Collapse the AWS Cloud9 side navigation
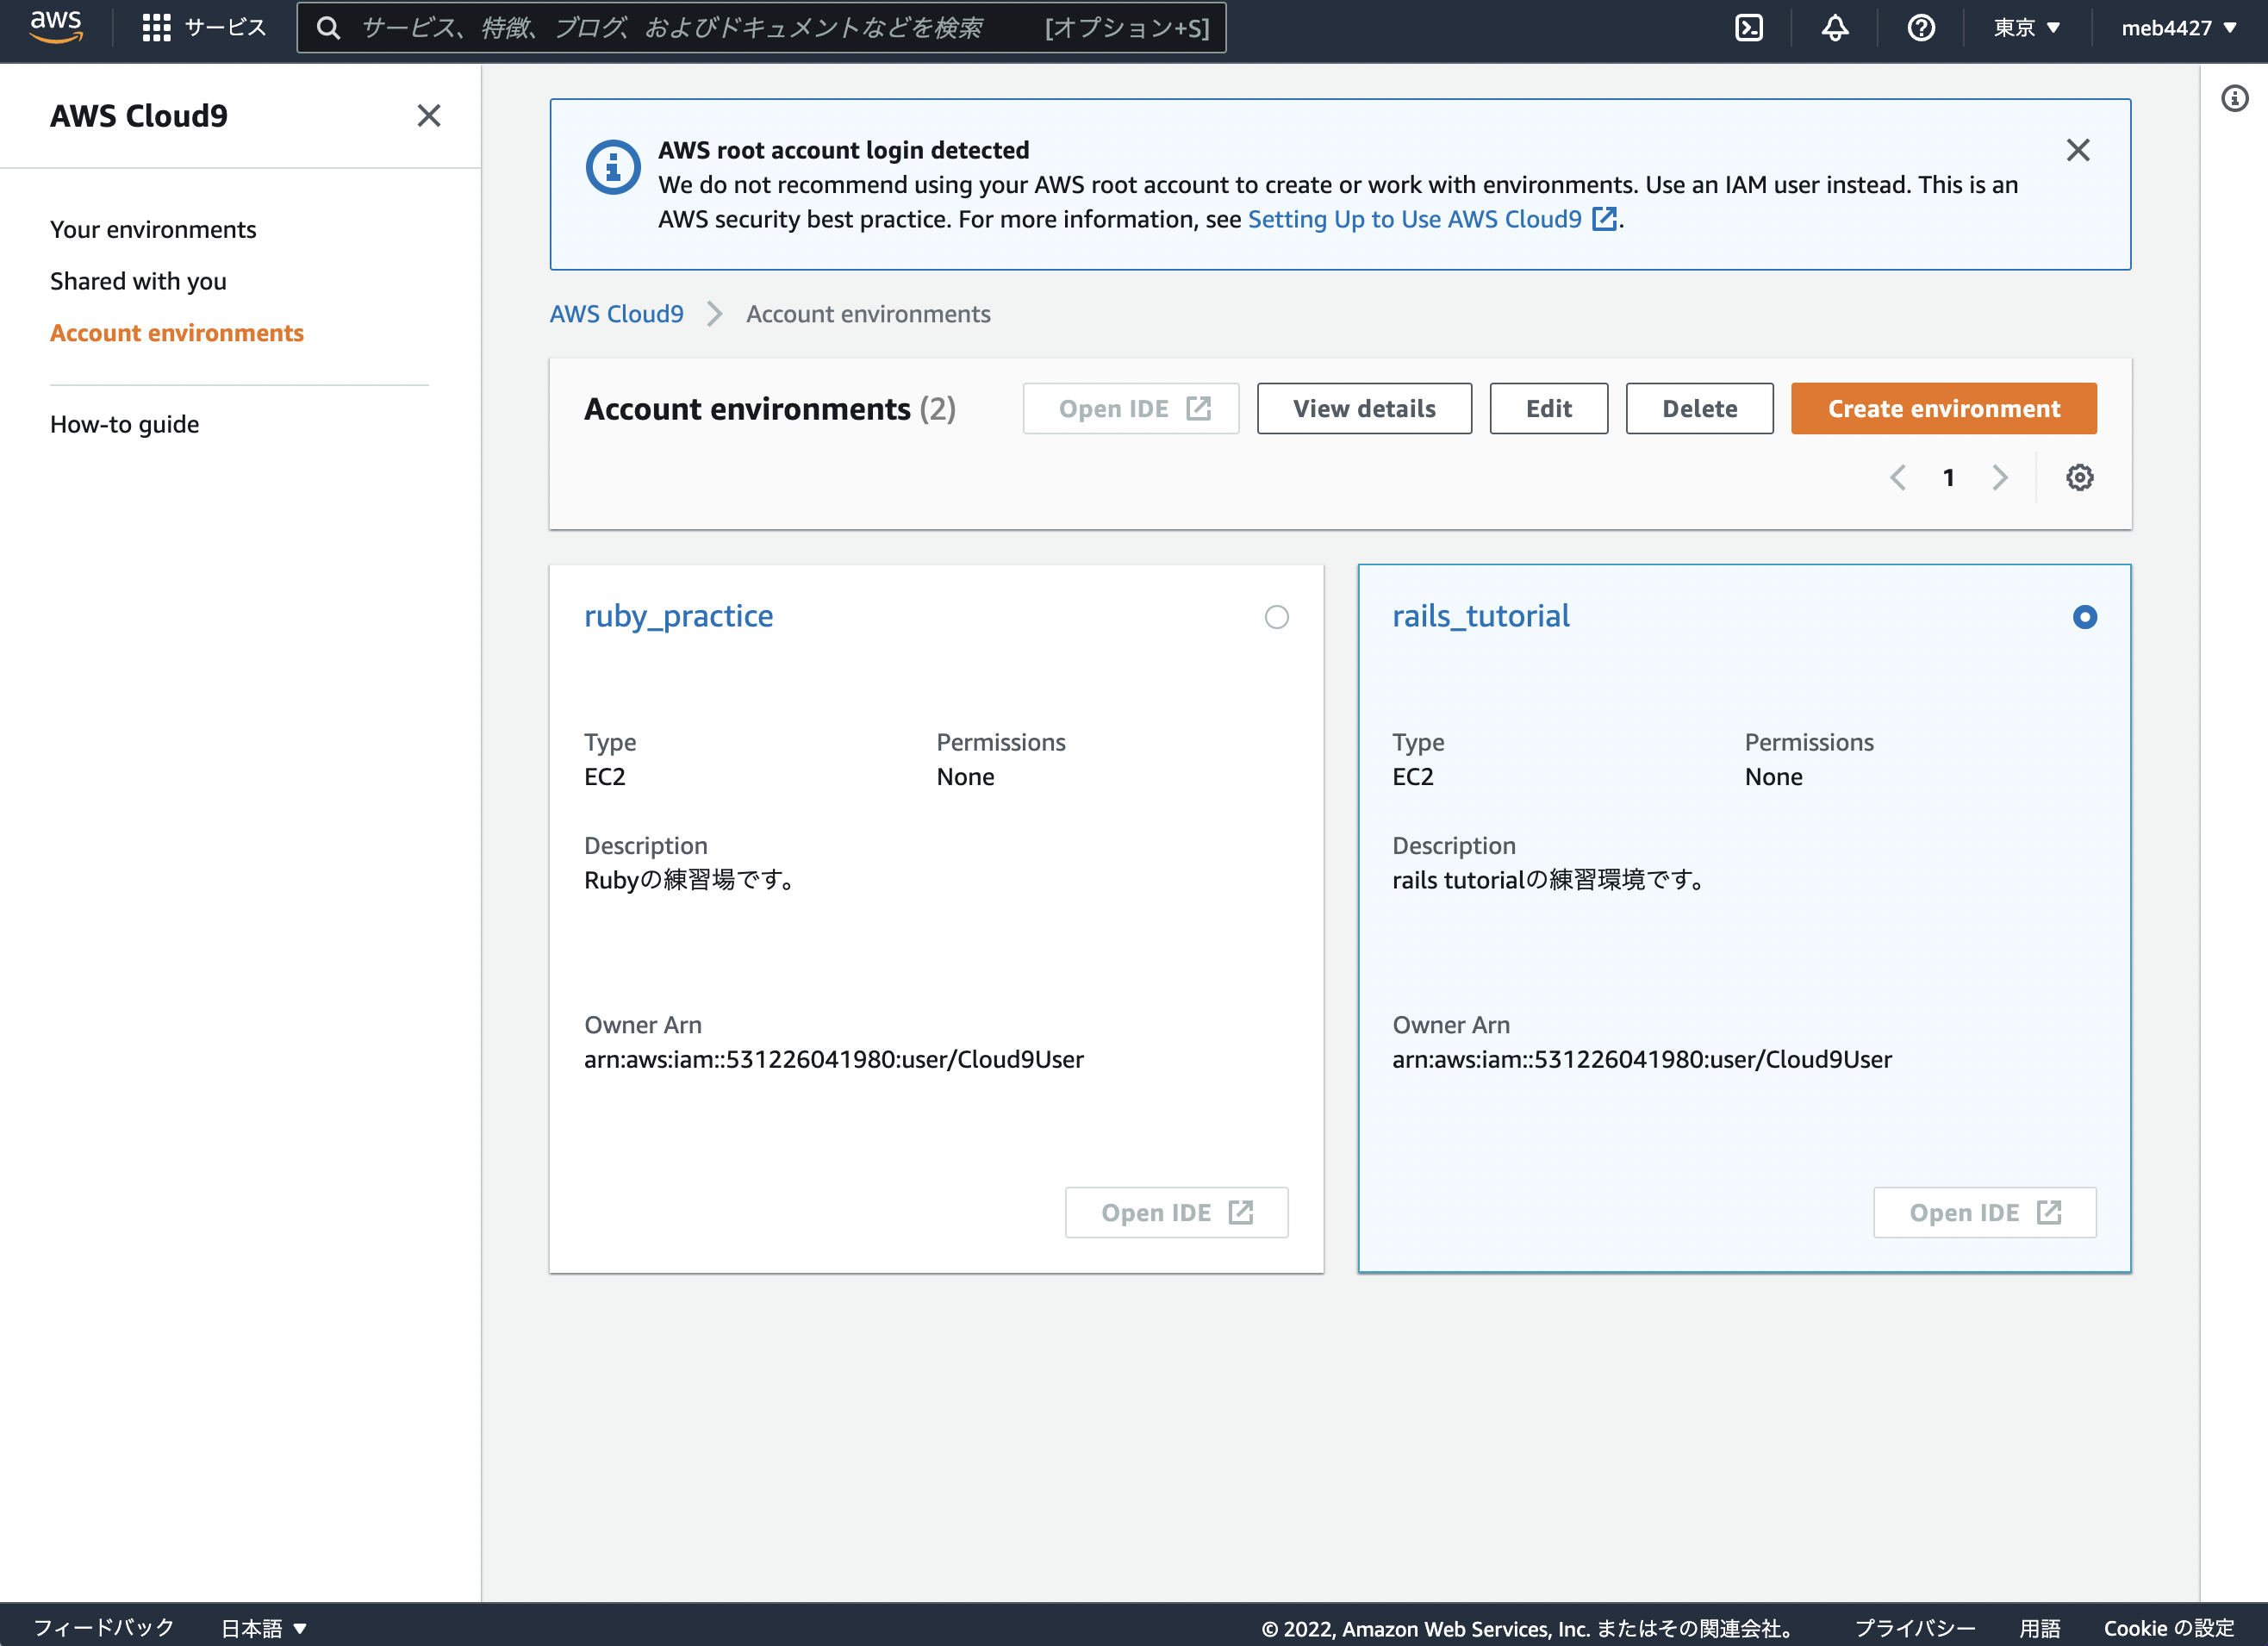This screenshot has height=1646, width=2268. [x=429, y=116]
